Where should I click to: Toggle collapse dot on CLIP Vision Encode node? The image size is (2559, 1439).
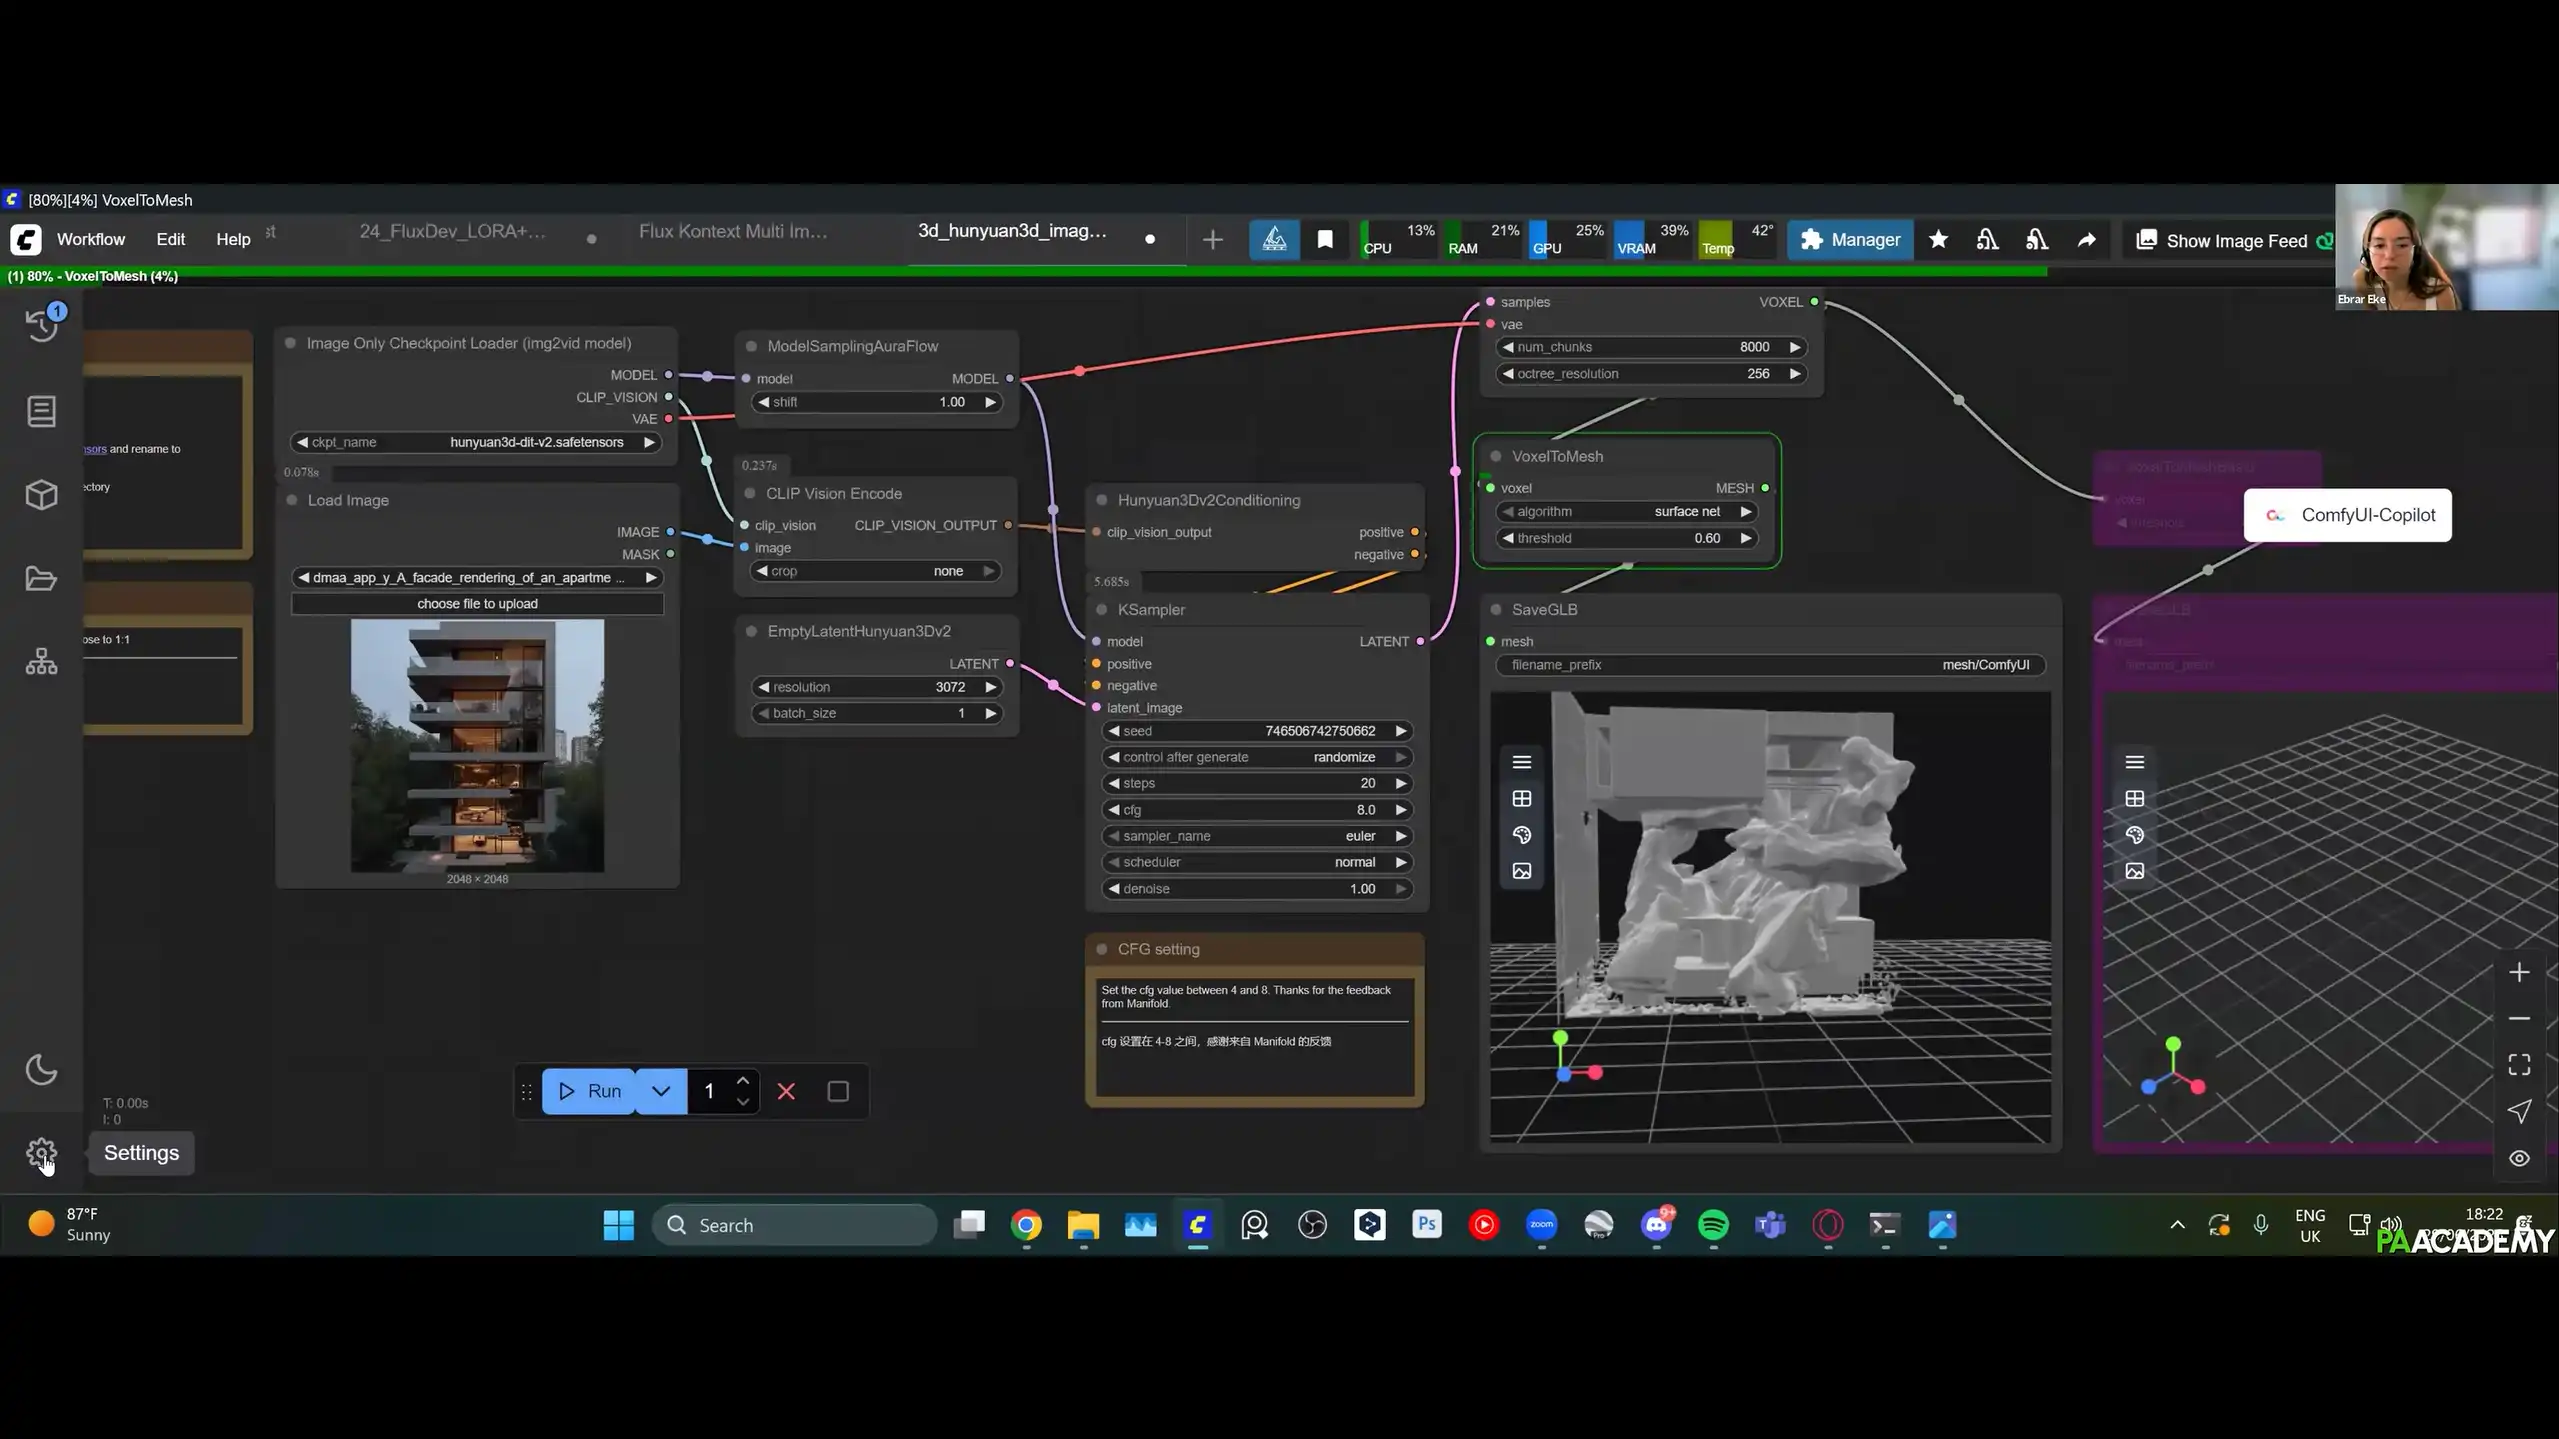(750, 493)
